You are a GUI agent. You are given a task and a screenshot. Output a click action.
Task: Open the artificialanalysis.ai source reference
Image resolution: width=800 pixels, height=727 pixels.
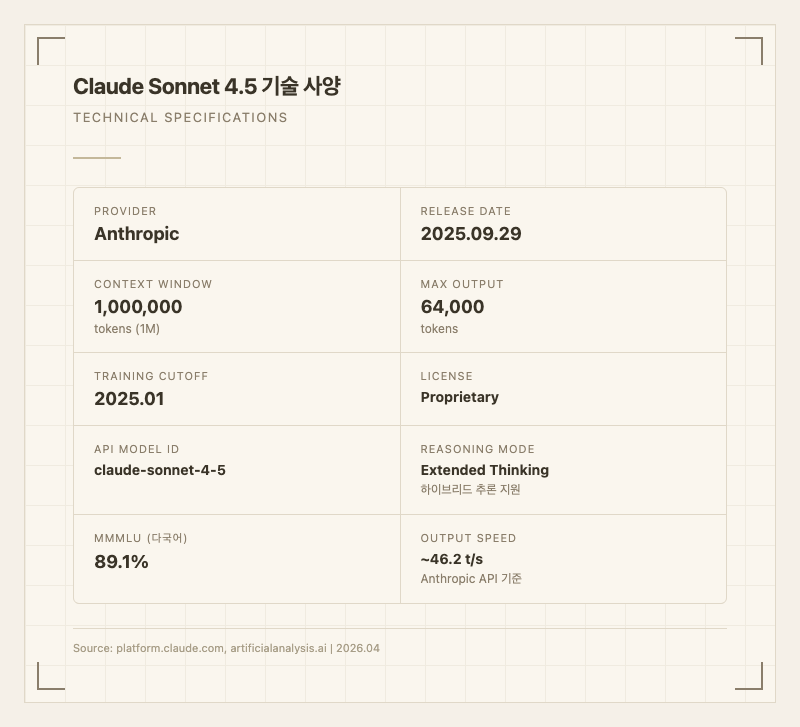[x=278, y=648]
